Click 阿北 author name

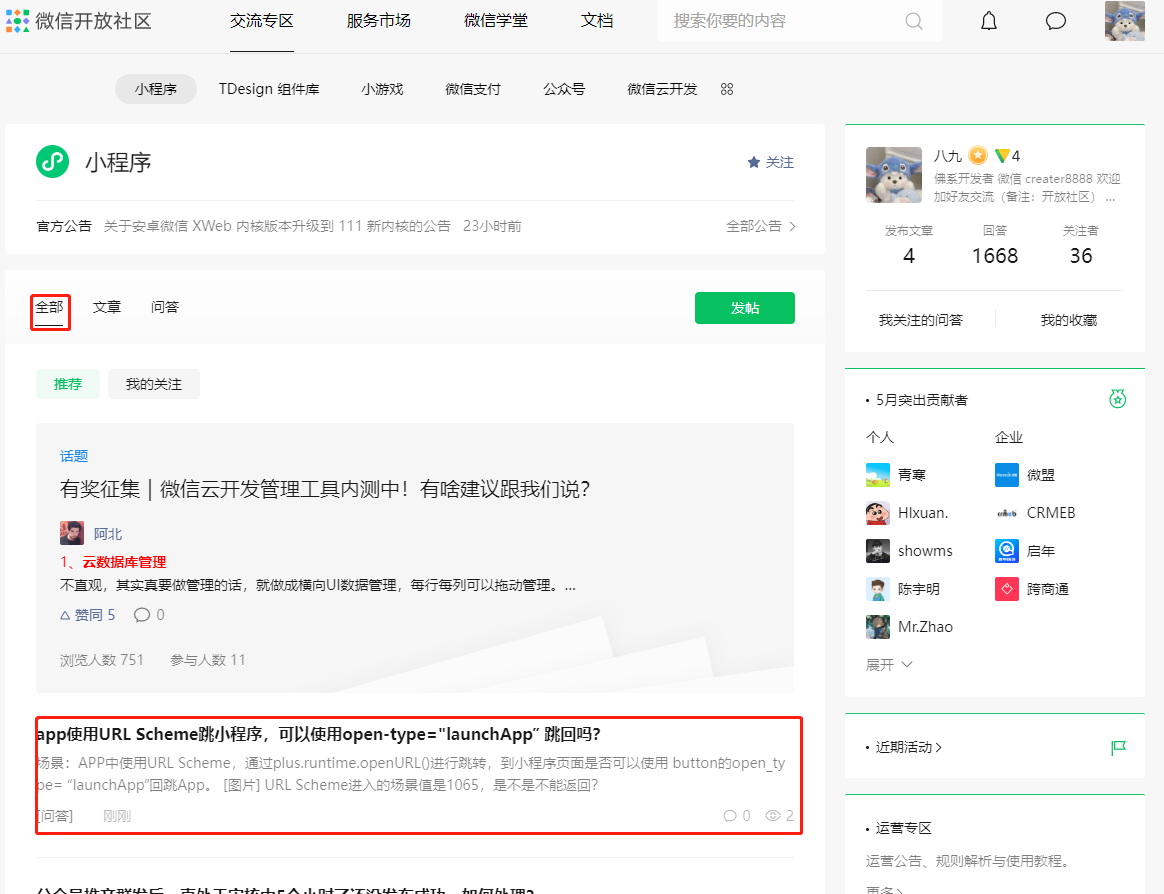[108, 534]
